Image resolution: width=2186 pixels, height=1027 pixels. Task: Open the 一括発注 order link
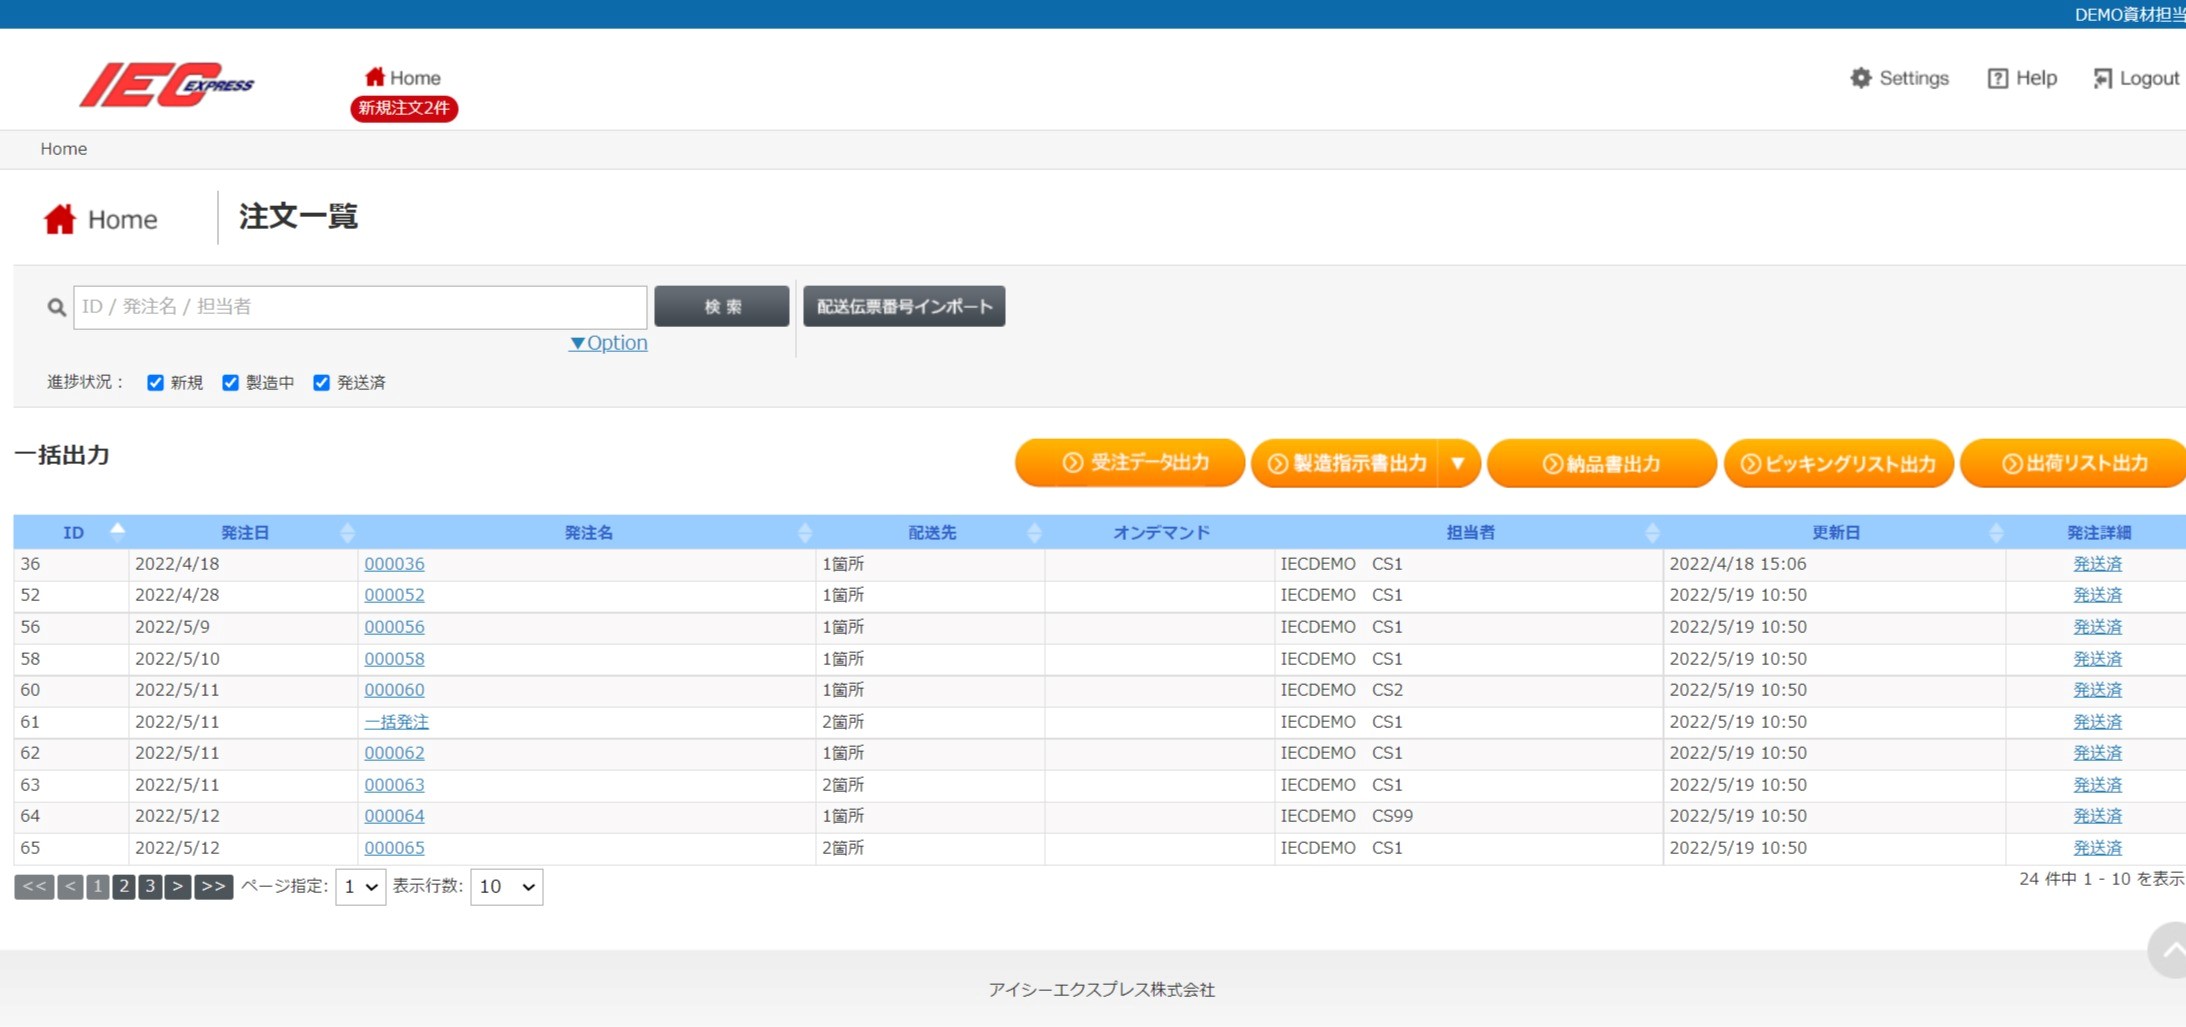pyautogui.click(x=396, y=722)
